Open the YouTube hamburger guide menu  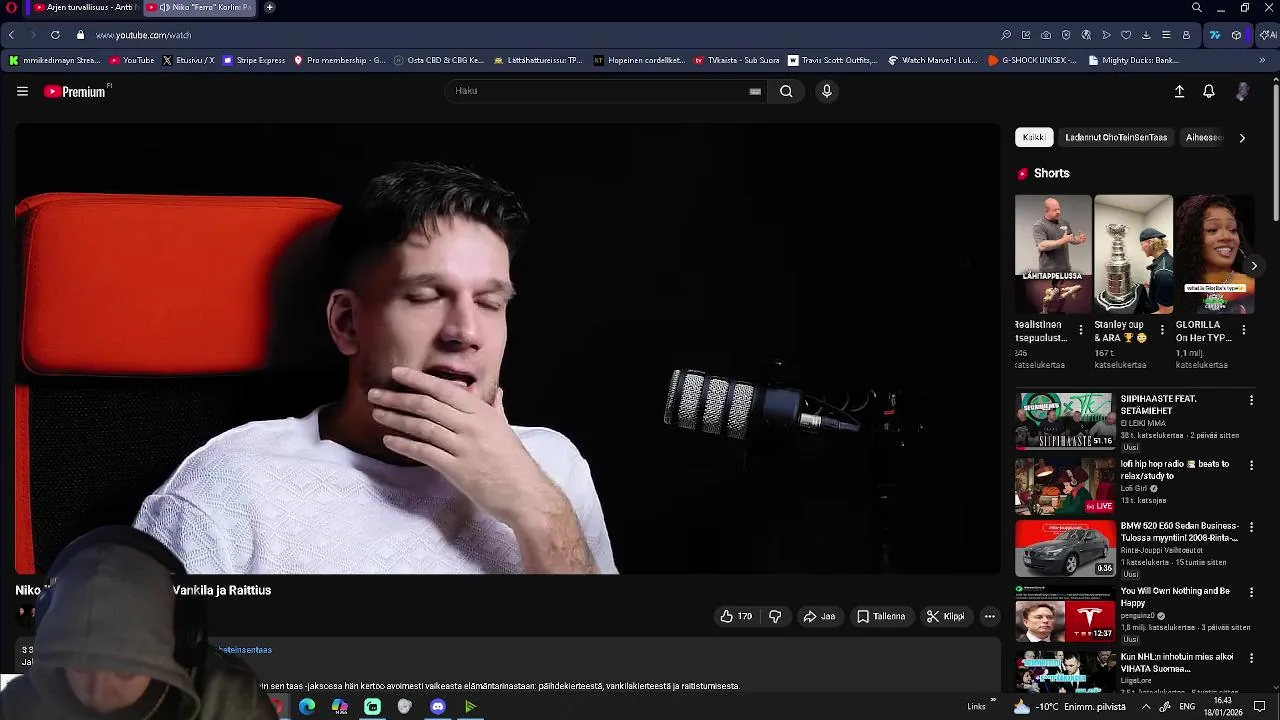tap(22, 91)
